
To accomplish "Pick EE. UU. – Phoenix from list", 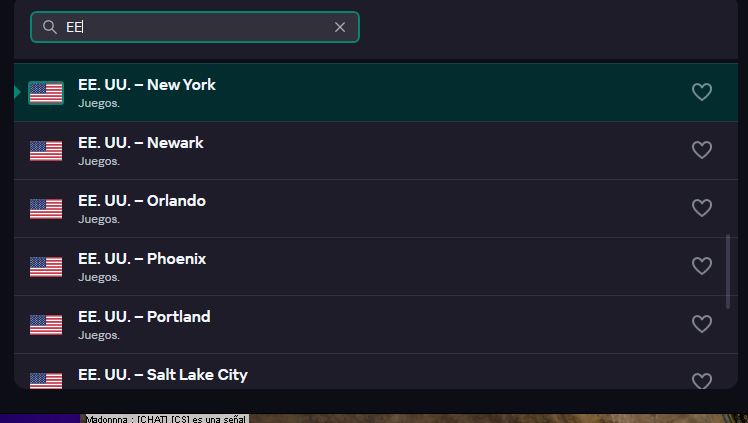I will pyautogui.click(x=376, y=267).
